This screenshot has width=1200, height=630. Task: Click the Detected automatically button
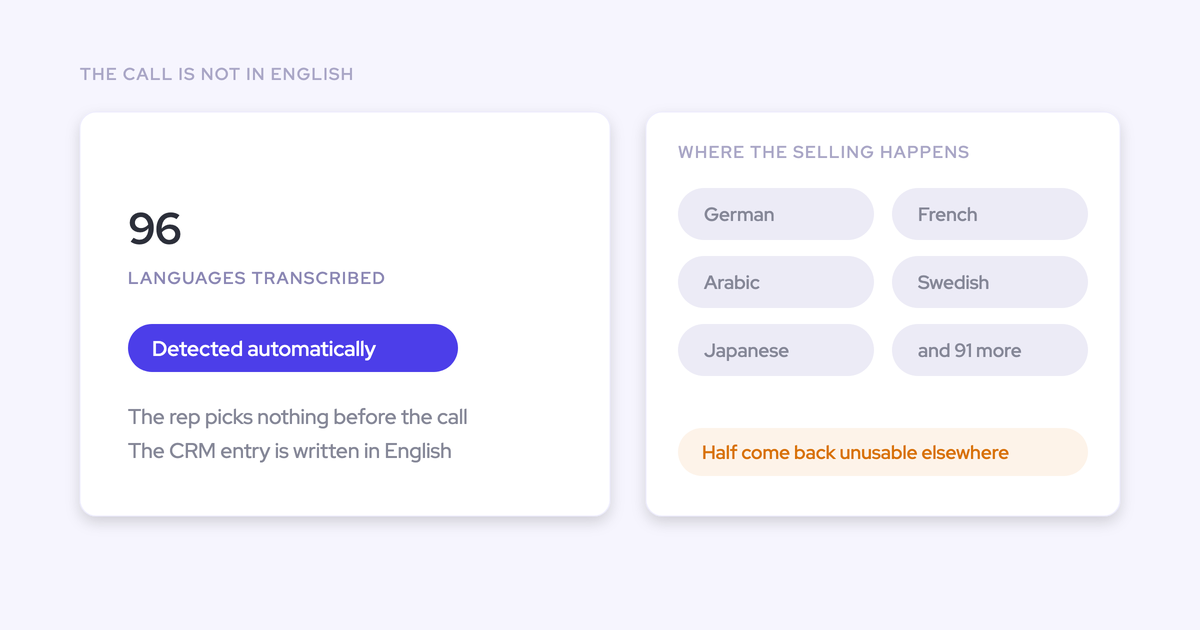coord(293,348)
